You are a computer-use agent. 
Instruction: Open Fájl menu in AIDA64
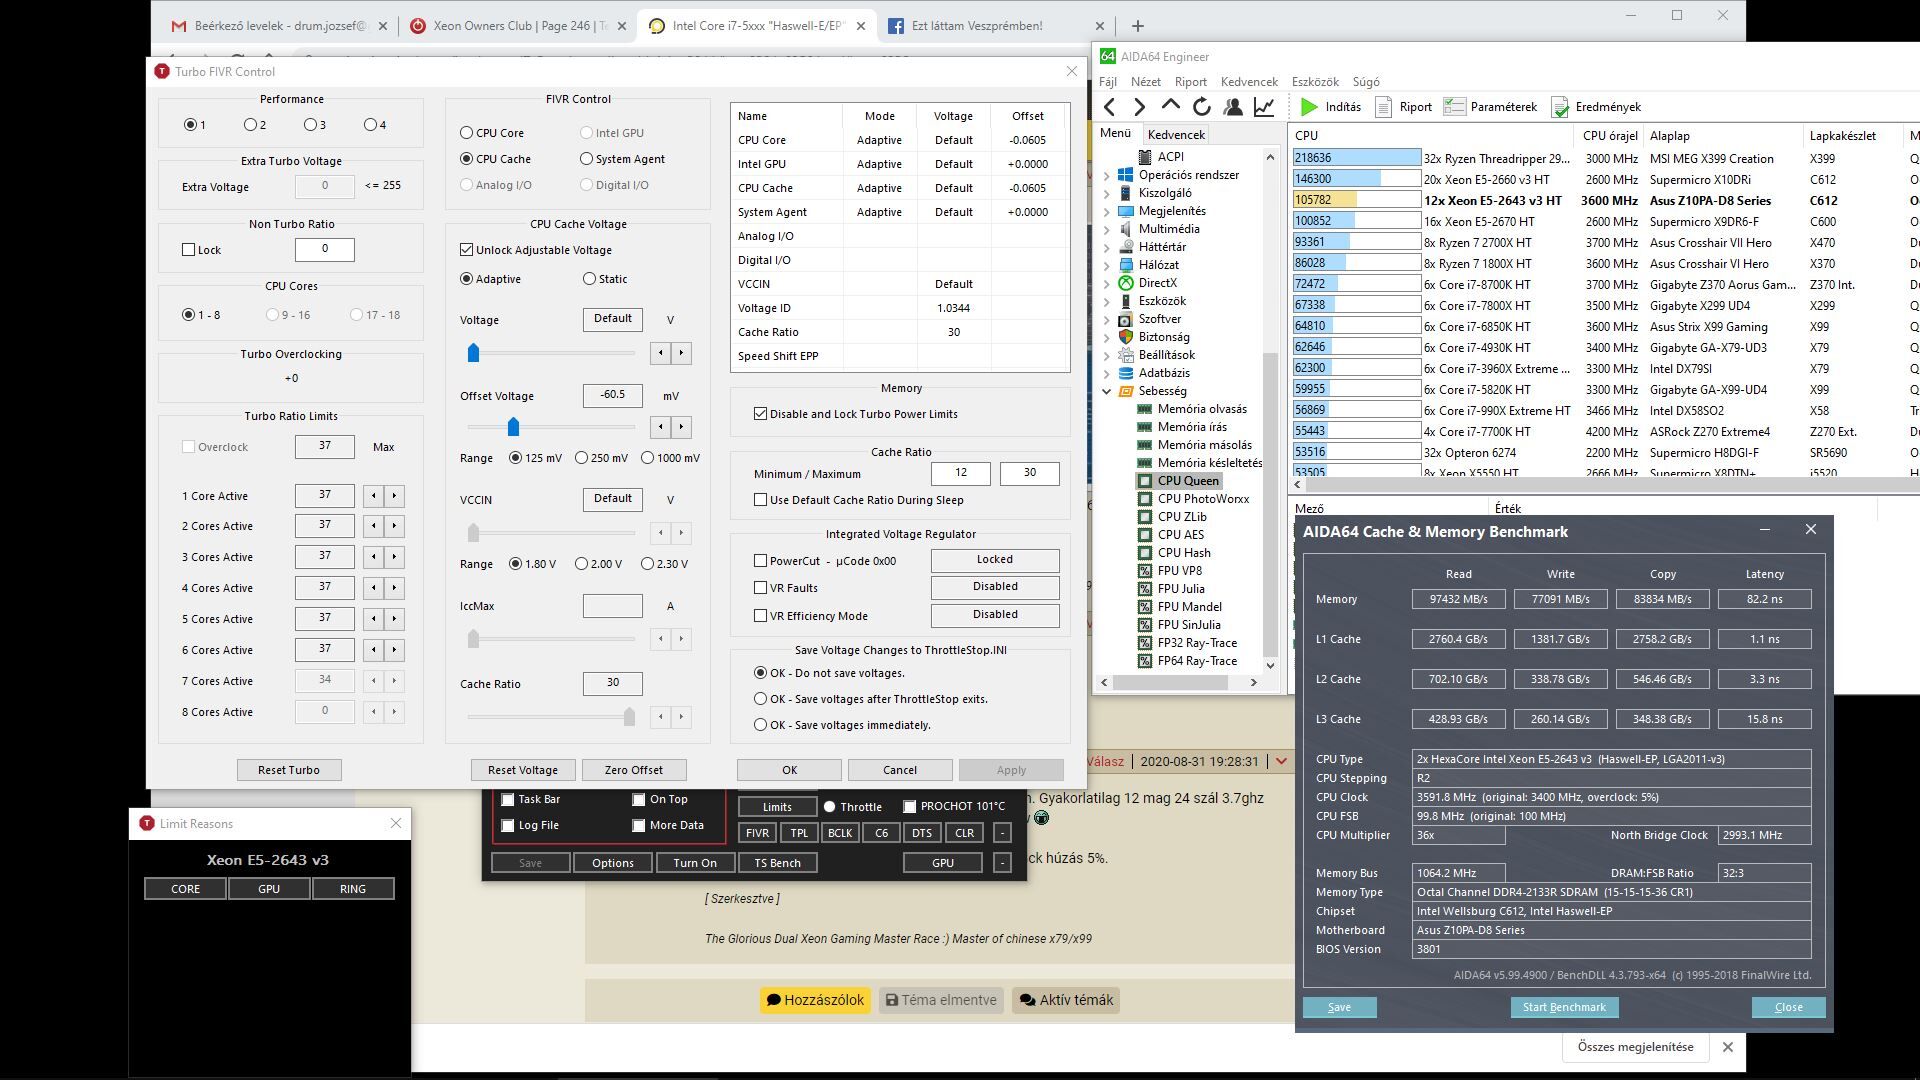click(x=1108, y=82)
